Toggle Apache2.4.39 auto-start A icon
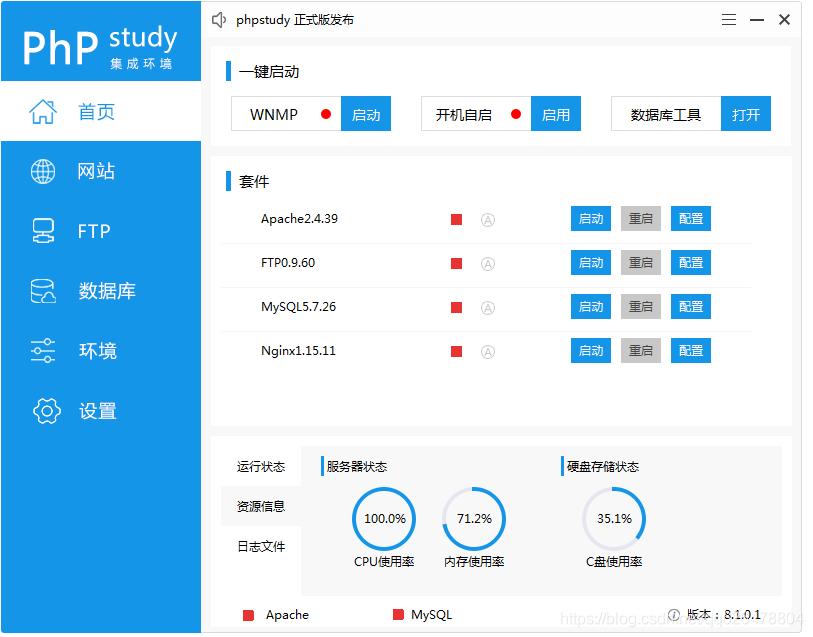The width and height of the screenshot is (813, 637). [x=488, y=220]
